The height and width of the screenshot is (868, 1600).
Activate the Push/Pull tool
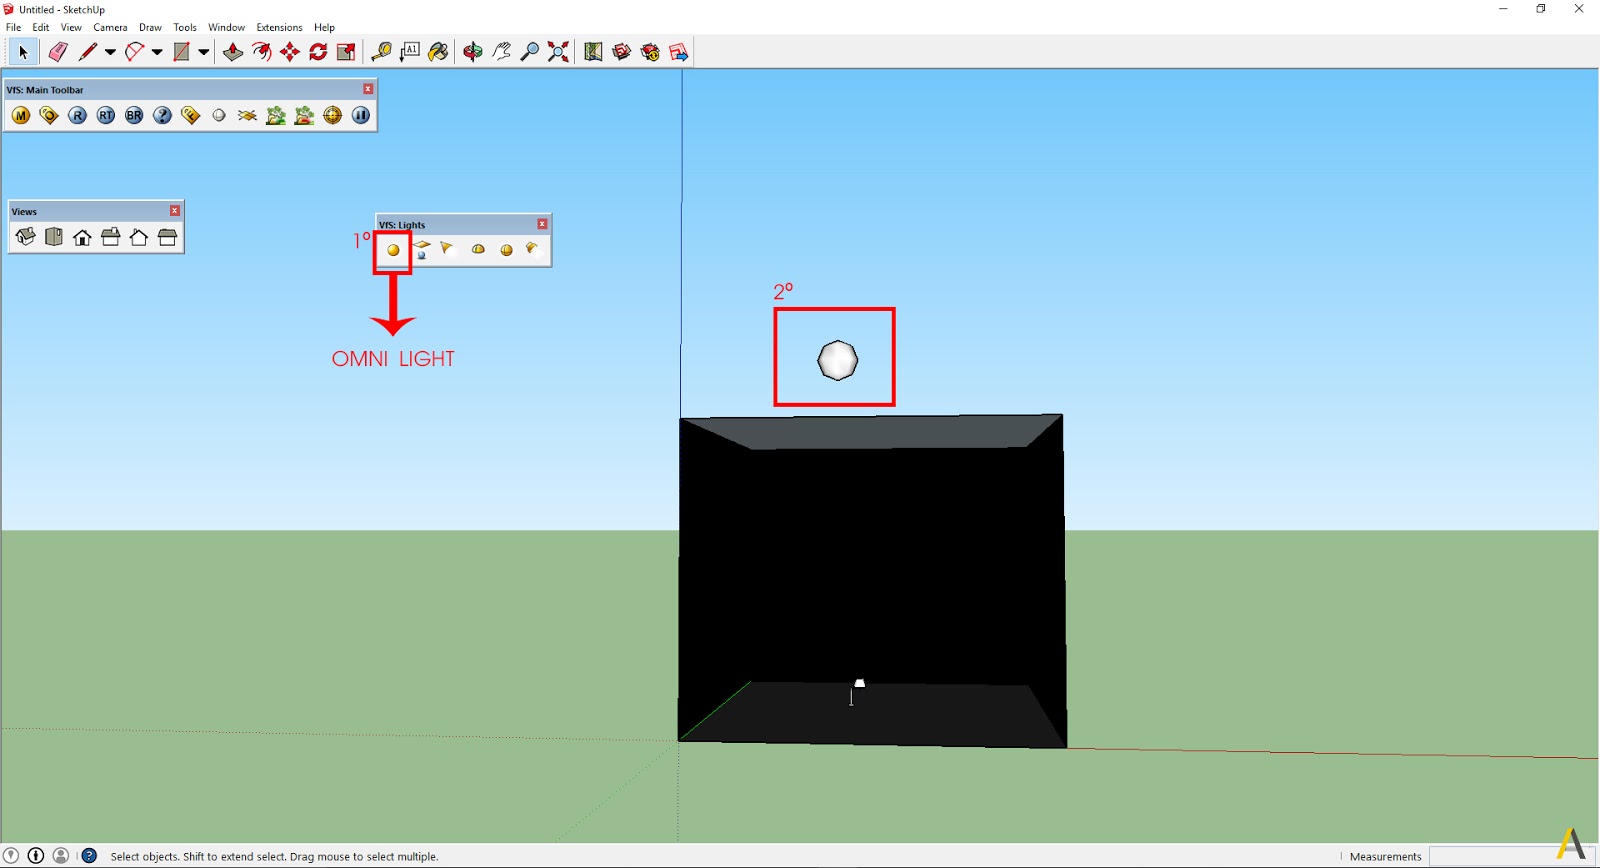point(233,52)
